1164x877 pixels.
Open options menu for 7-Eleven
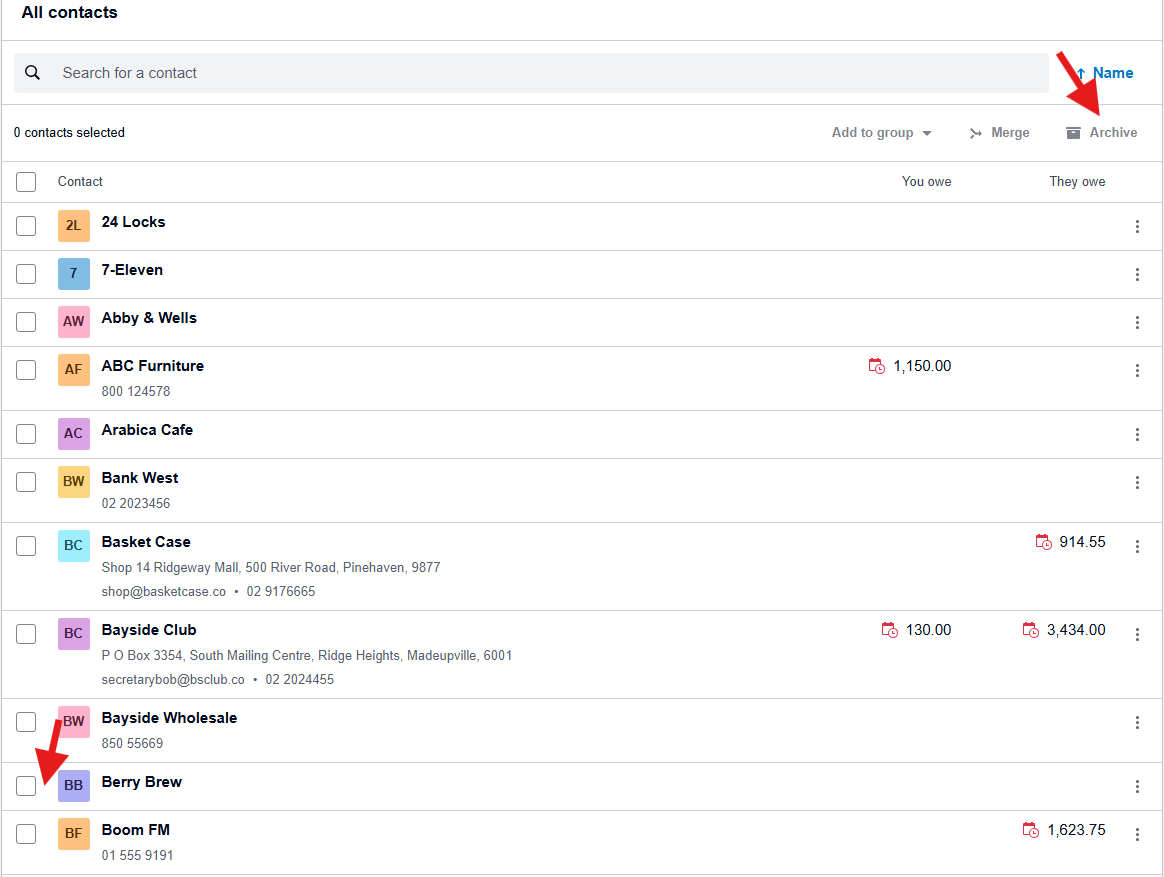pyautogui.click(x=1137, y=275)
